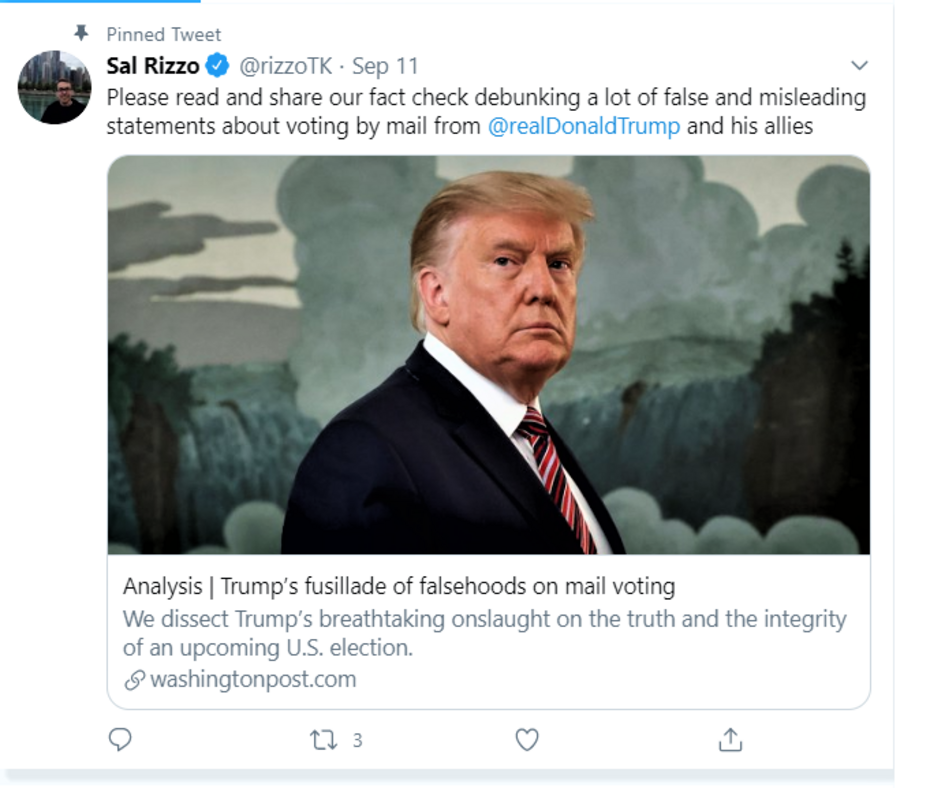Open the share tweet options icon

point(730,739)
